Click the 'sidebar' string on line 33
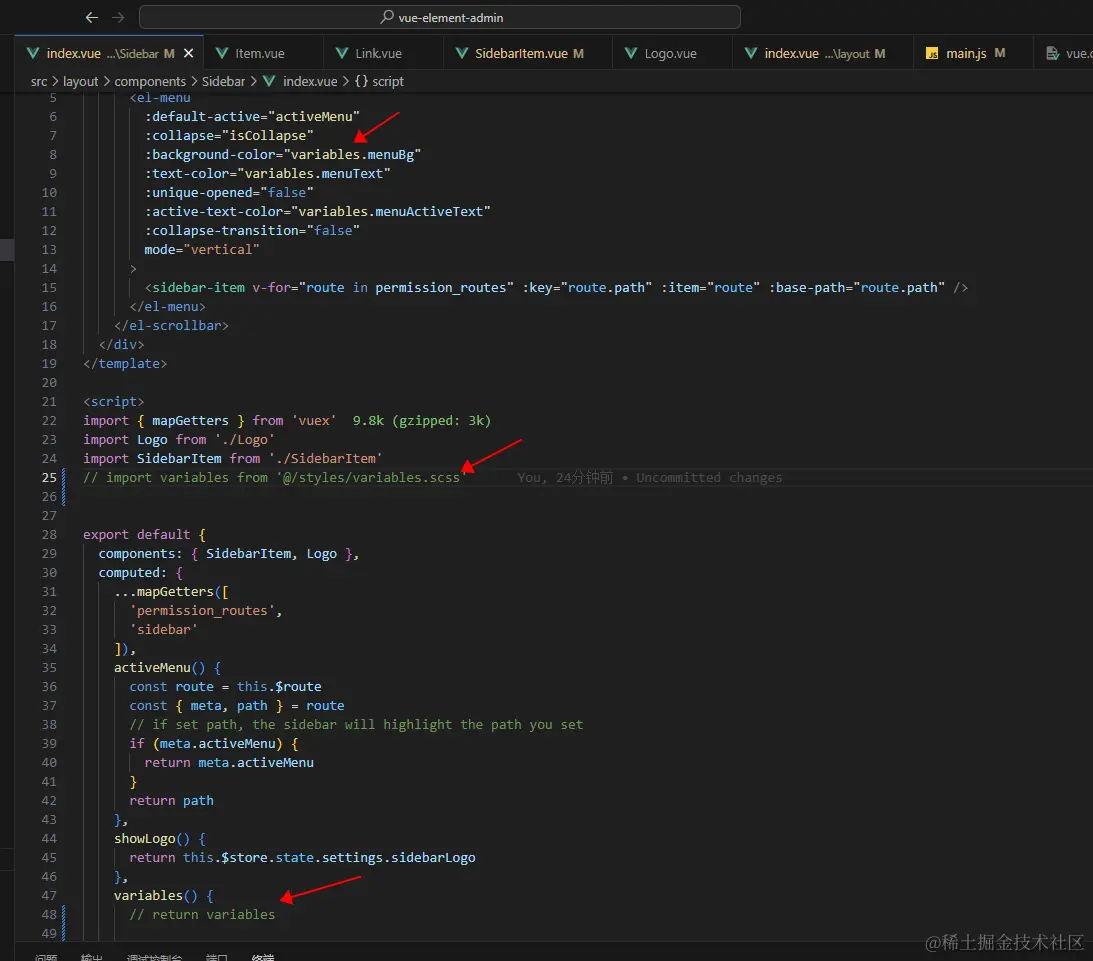The height and width of the screenshot is (961, 1093). pos(163,630)
